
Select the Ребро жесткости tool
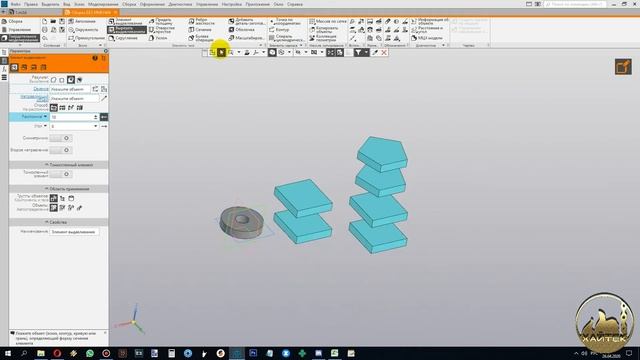tap(202, 21)
